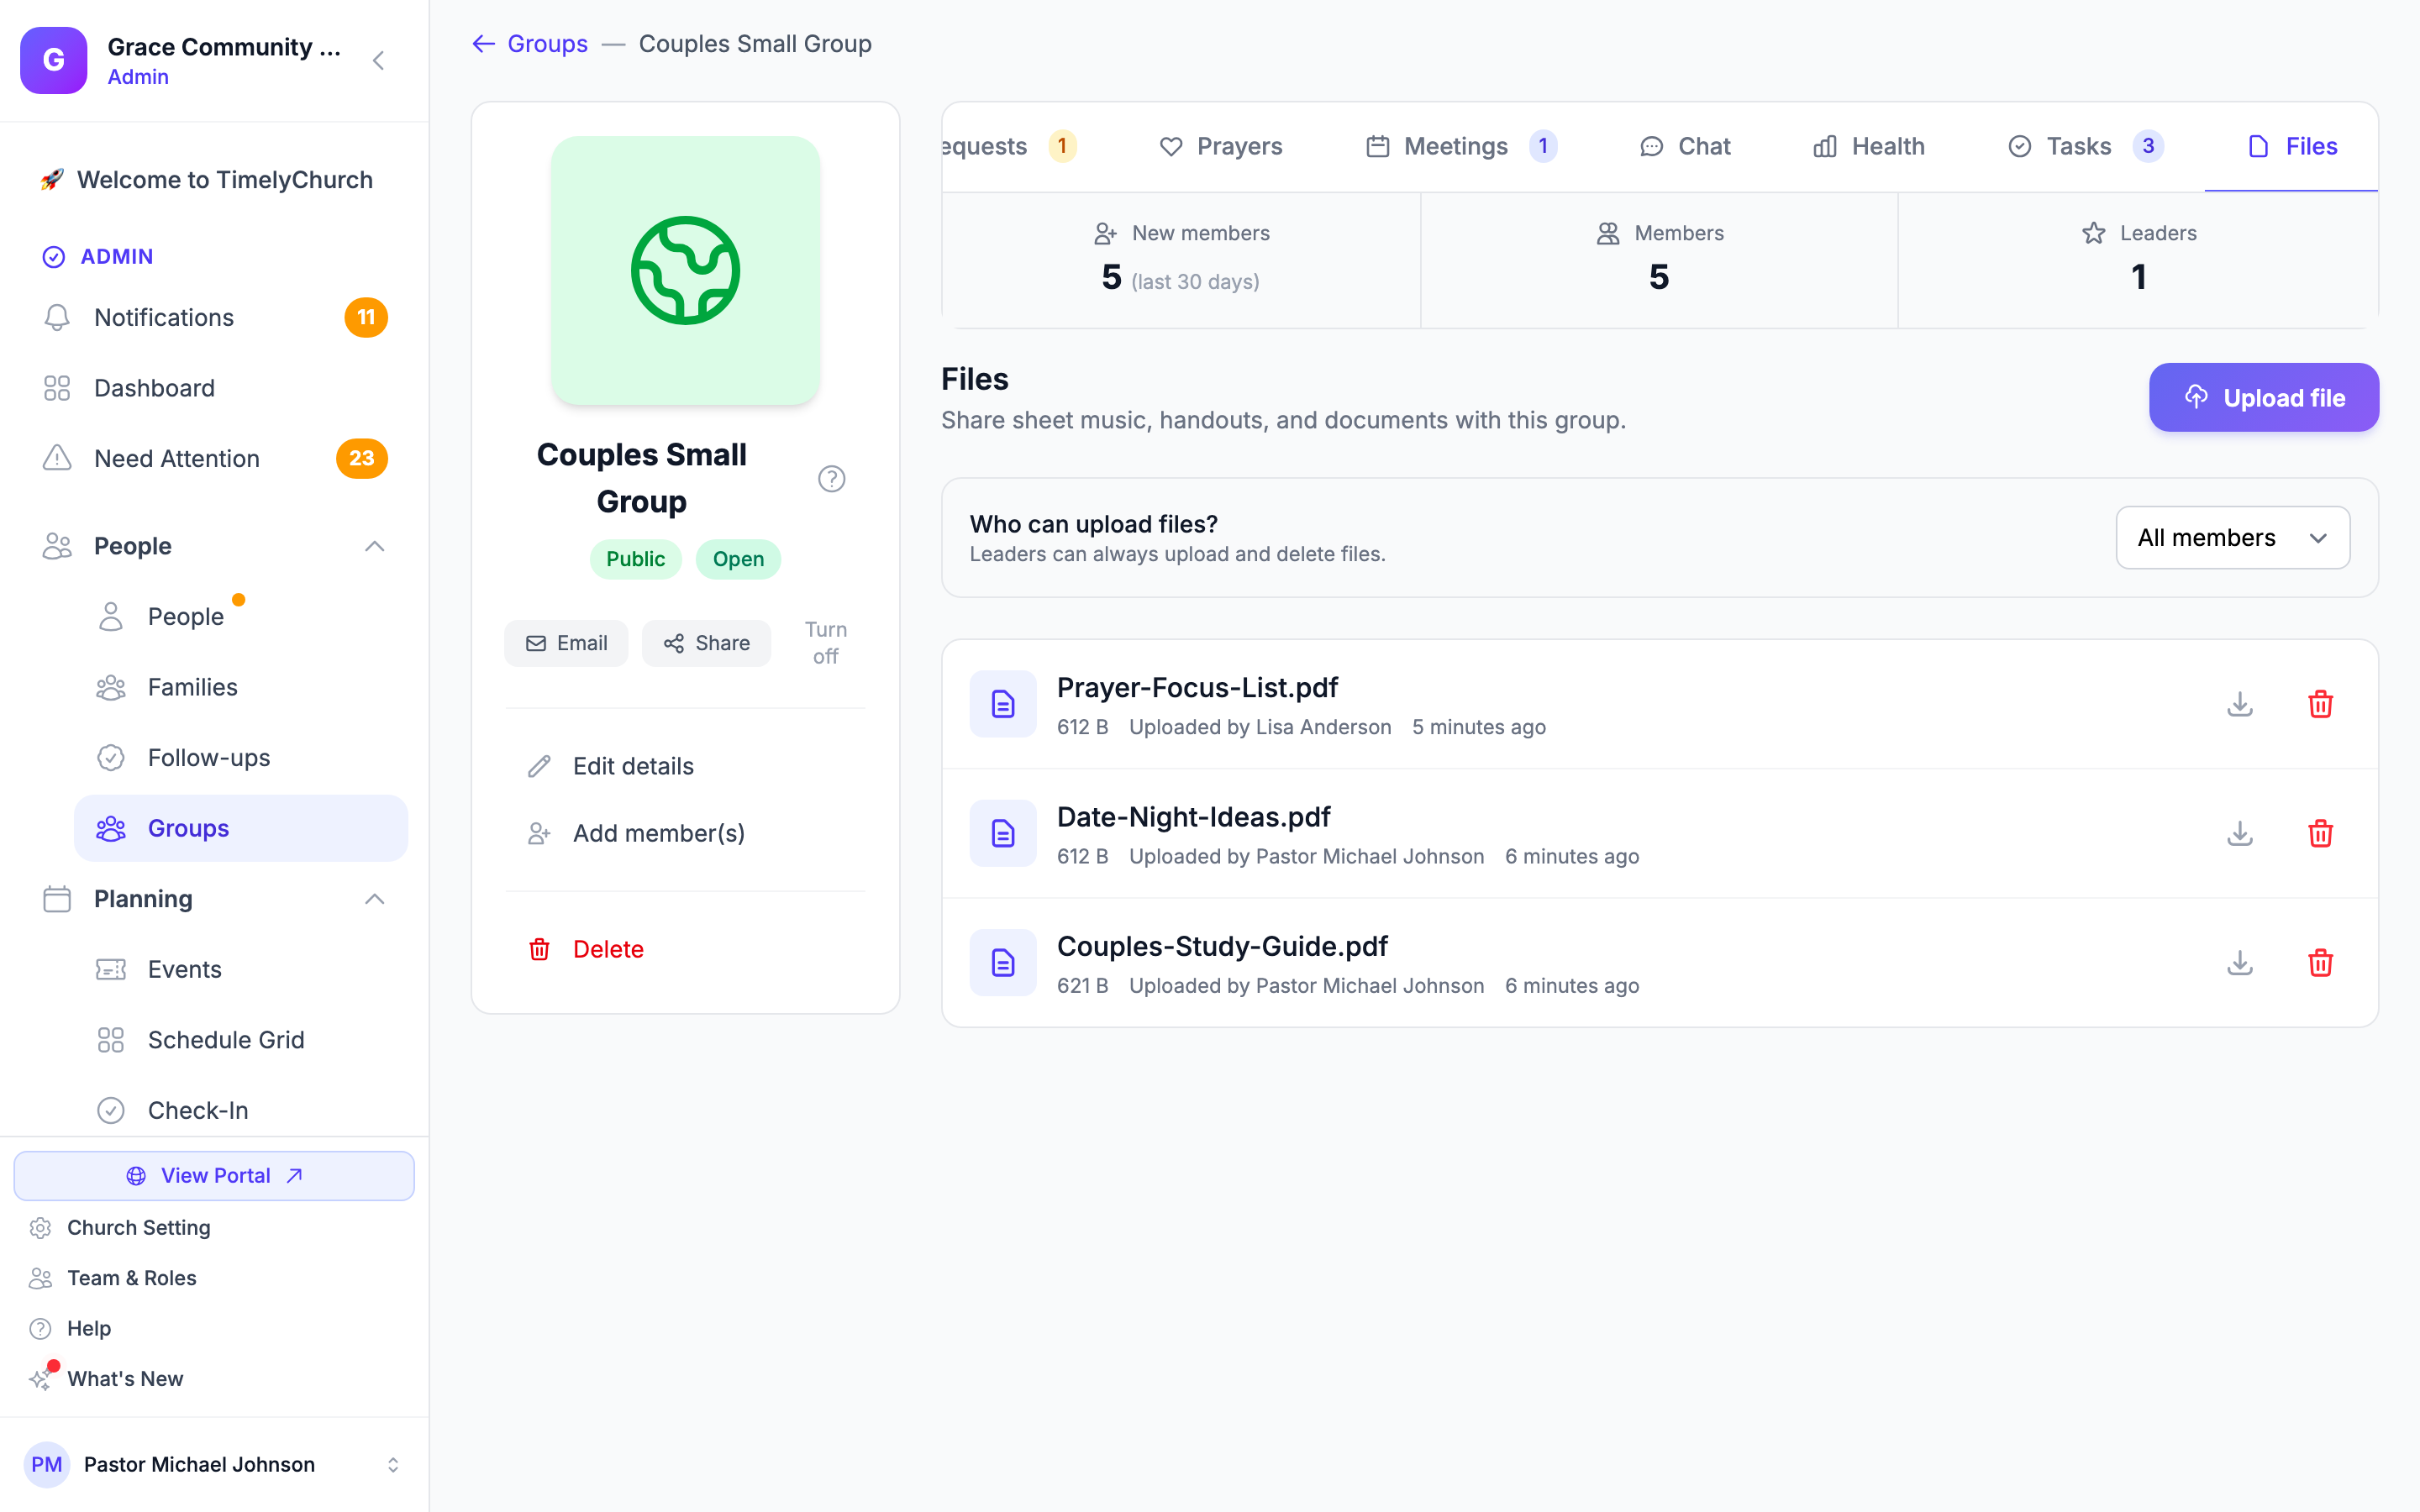Open the Chat tab
2420x1512 pixels.
(1685, 147)
